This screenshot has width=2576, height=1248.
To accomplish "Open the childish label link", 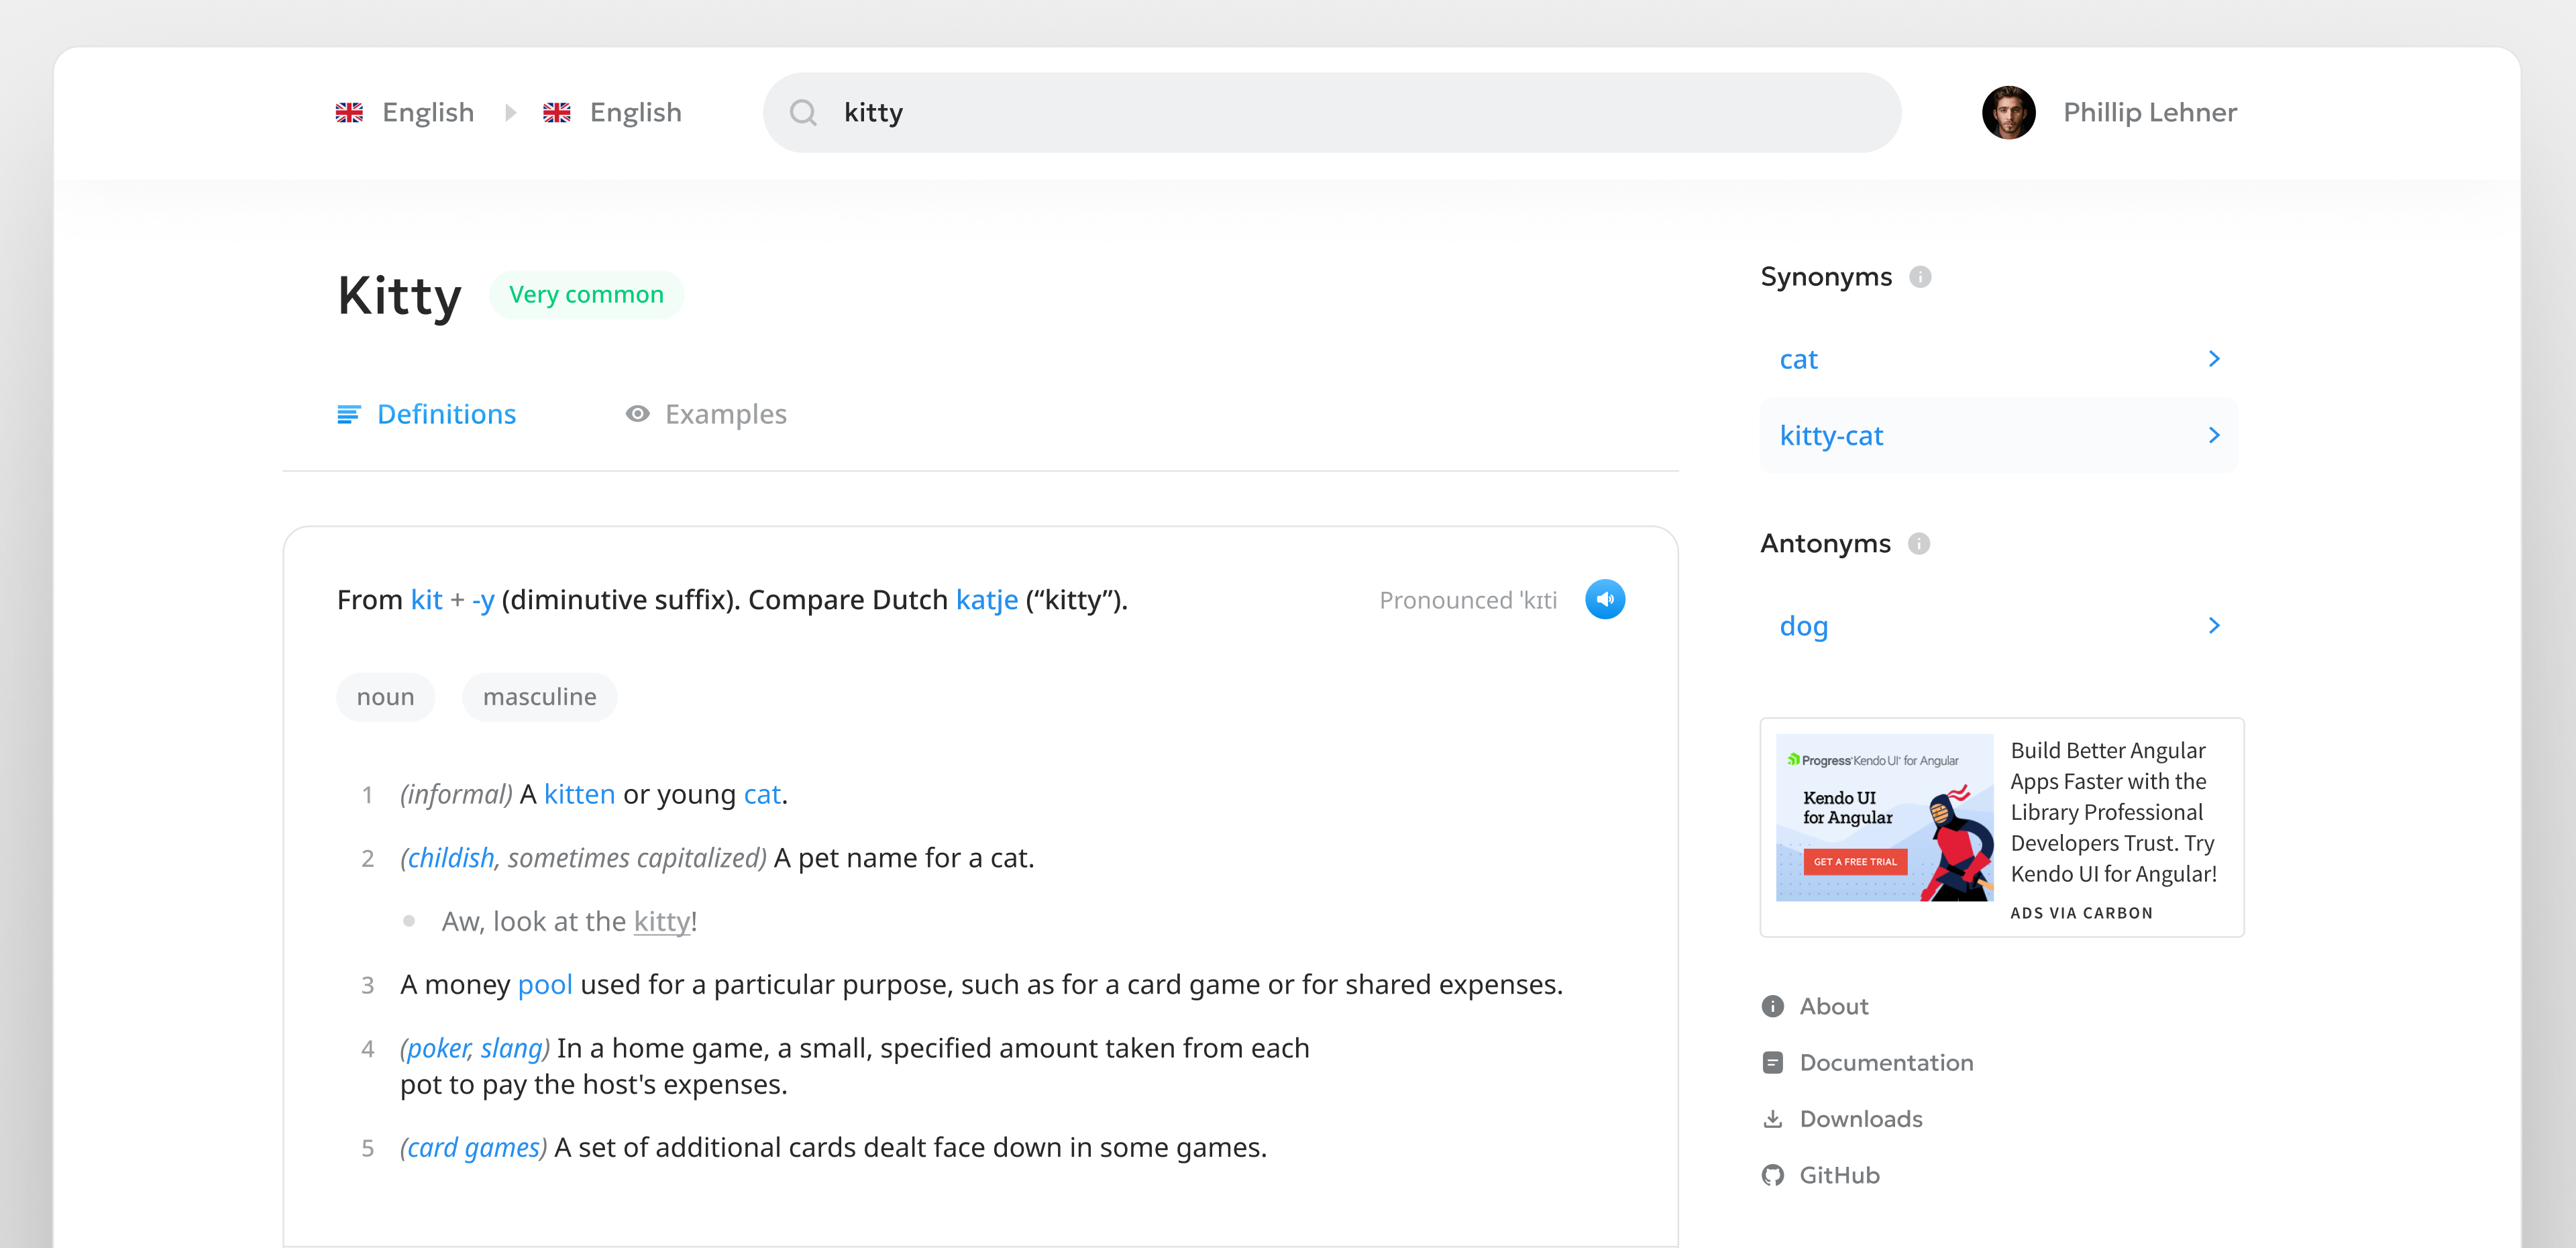I will [451, 858].
